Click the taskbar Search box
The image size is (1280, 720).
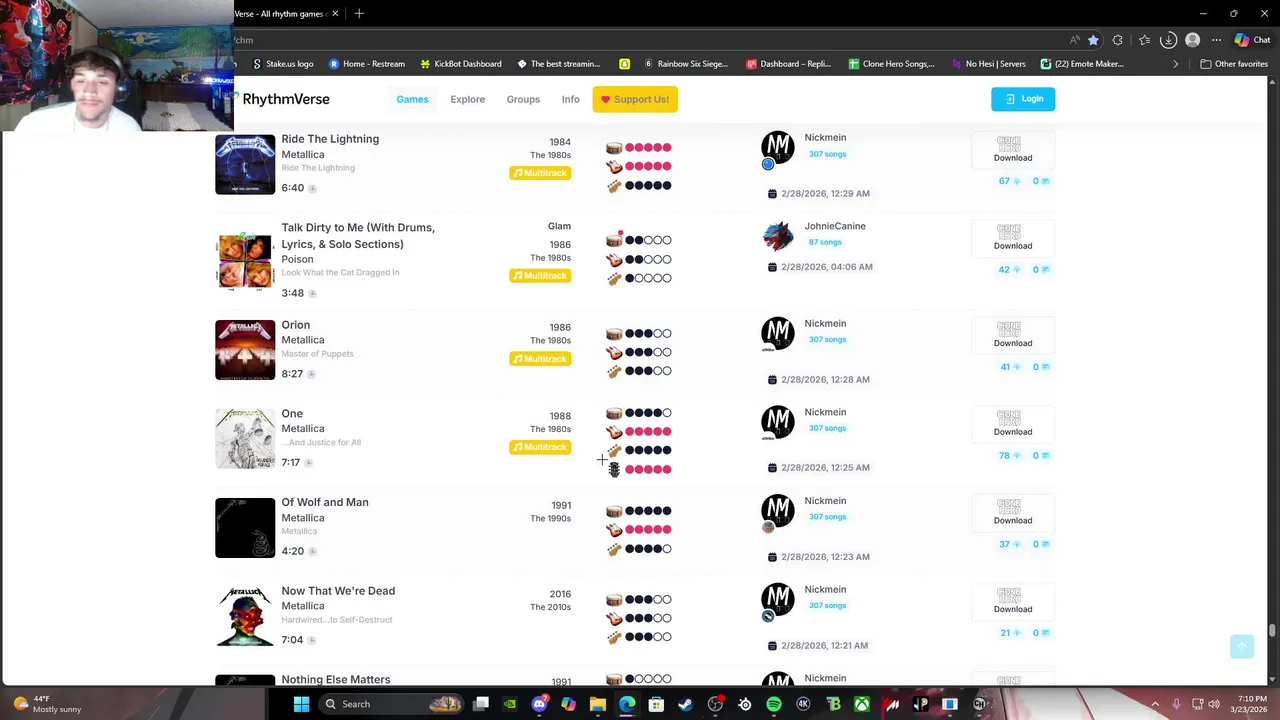point(392,704)
